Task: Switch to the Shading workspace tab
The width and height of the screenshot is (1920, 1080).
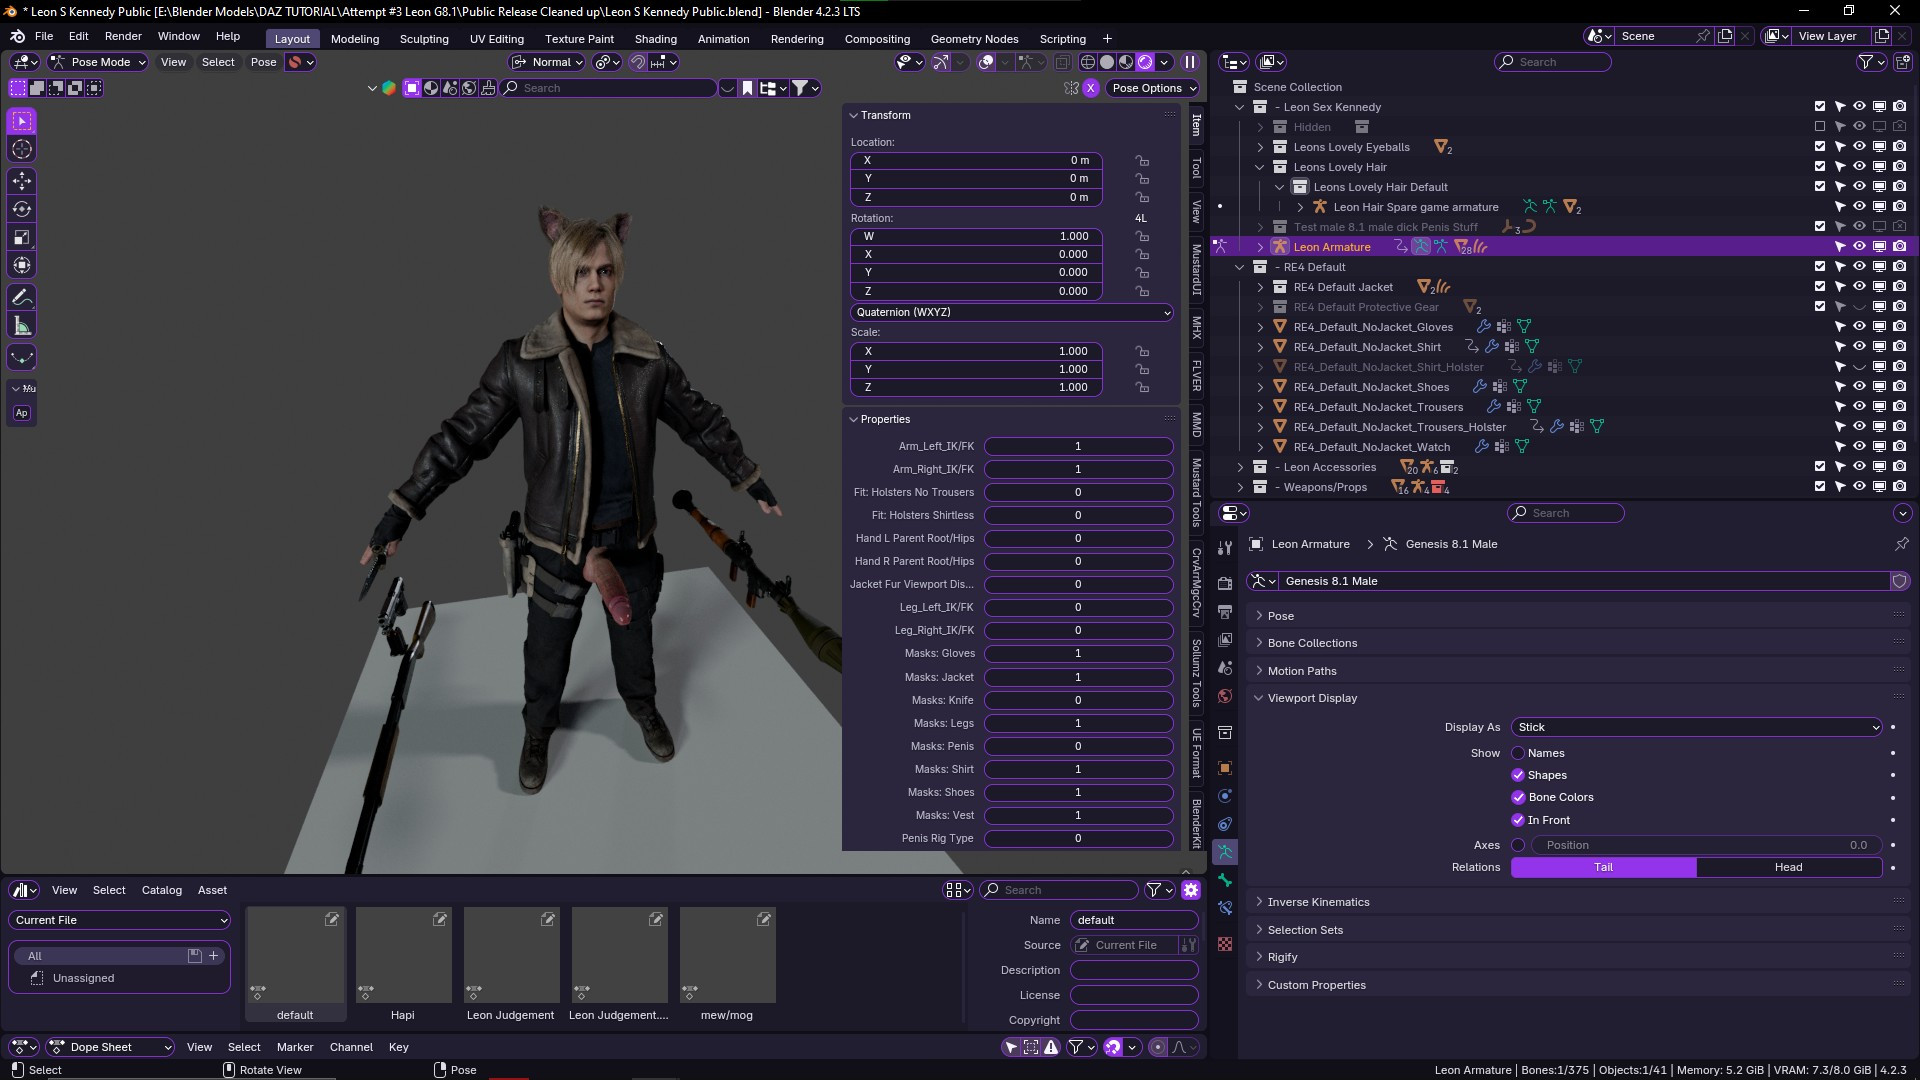Action: [656, 39]
